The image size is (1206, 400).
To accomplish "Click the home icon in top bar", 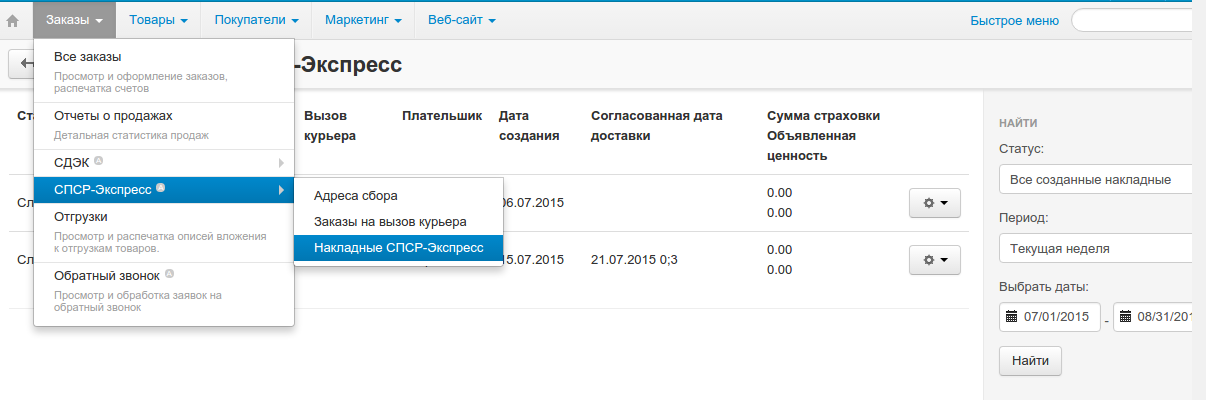I will pos(13,20).
